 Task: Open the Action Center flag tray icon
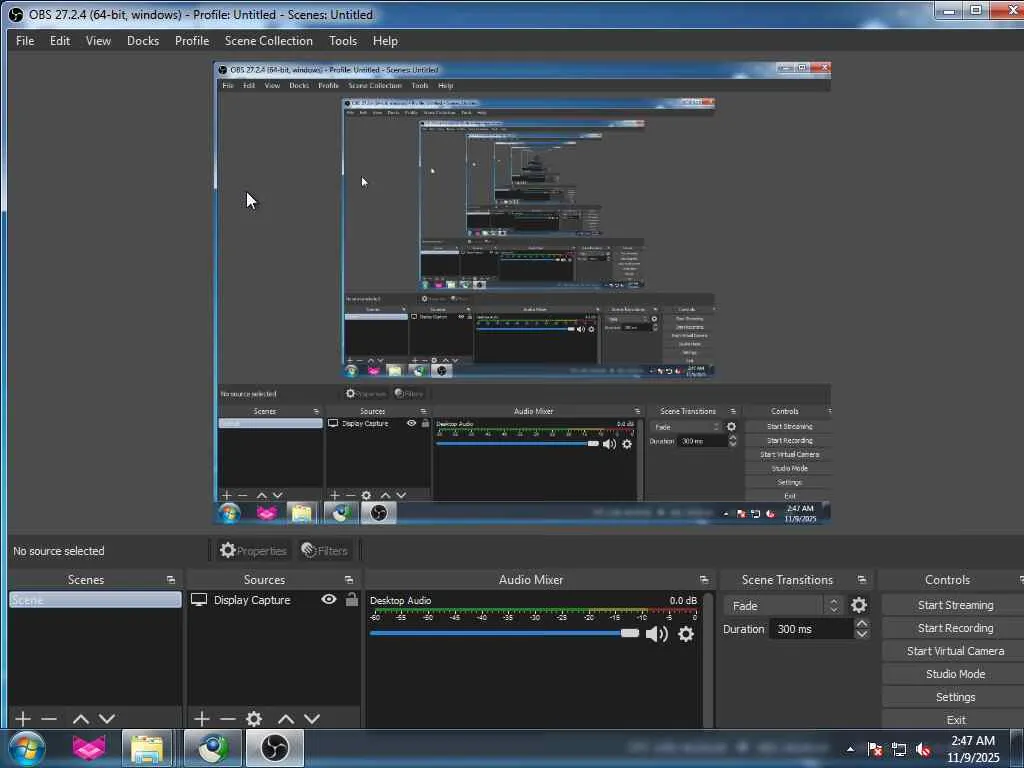pyautogui.click(x=875, y=750)
